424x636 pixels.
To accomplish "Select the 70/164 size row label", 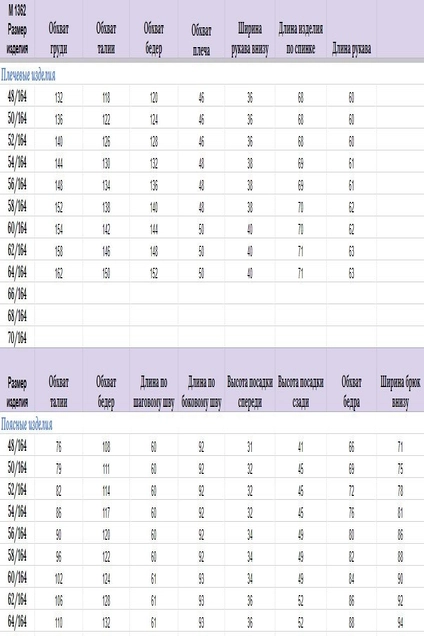I will 17,337.
